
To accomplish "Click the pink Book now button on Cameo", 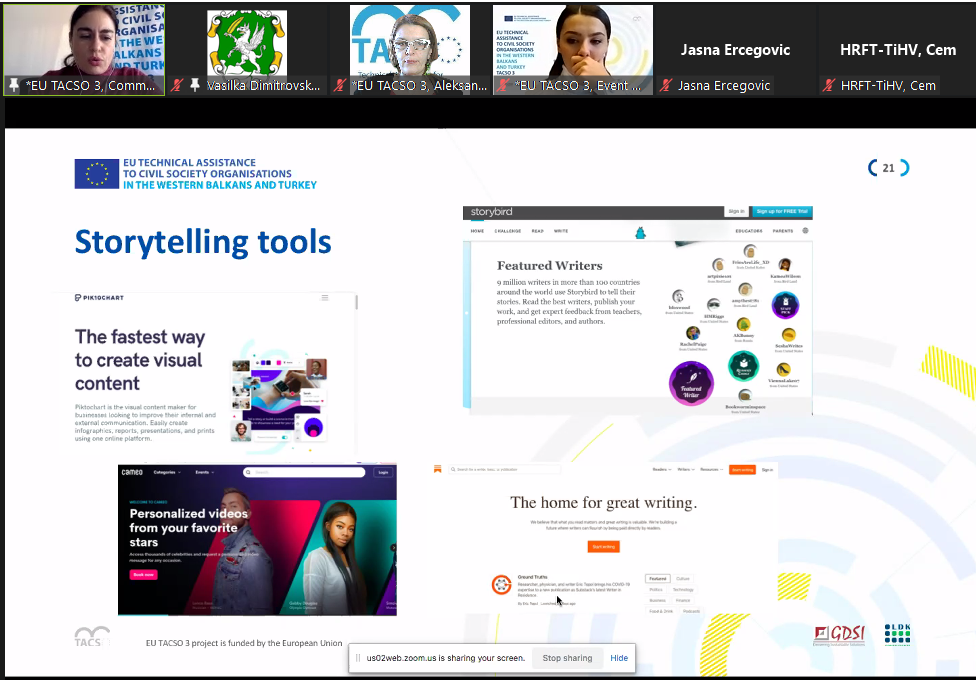I will 144,575.
